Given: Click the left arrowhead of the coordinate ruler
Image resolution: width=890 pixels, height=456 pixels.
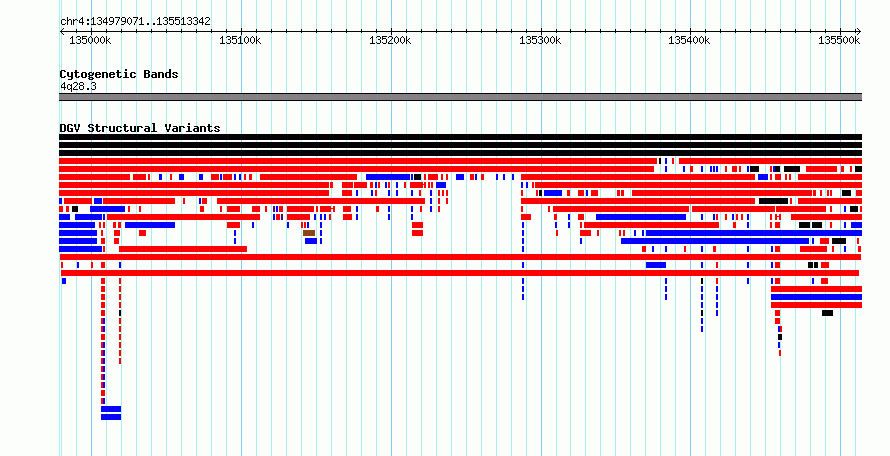Looking at the screenshot, I should [62, 32].
